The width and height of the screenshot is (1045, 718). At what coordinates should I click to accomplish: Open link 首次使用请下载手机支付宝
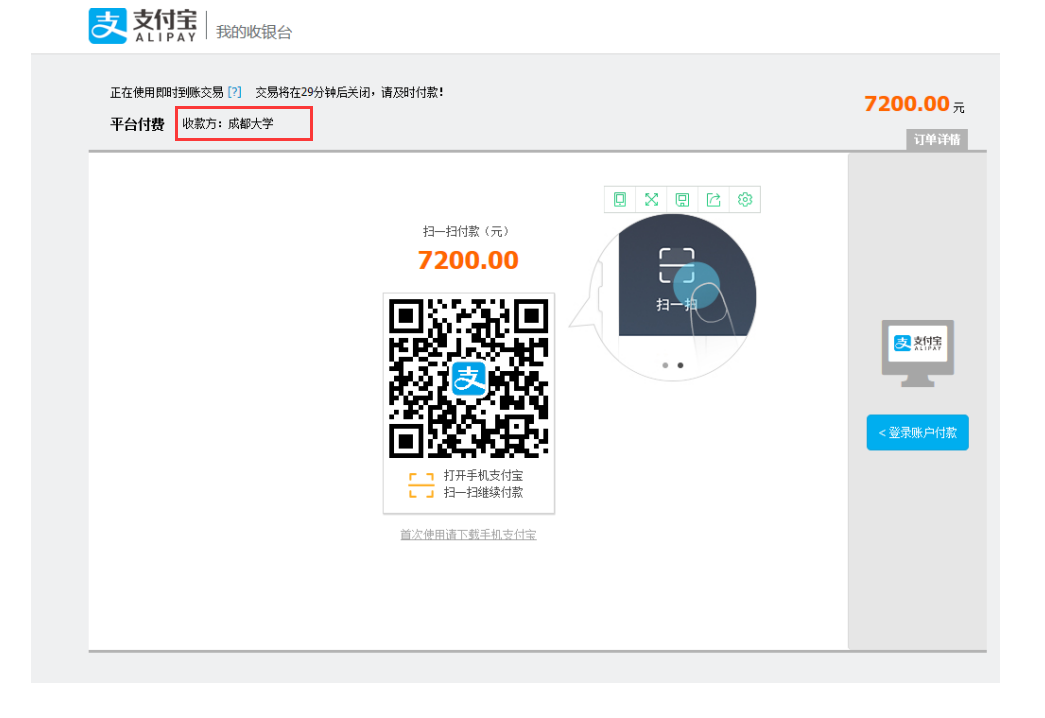click(468, 535)
